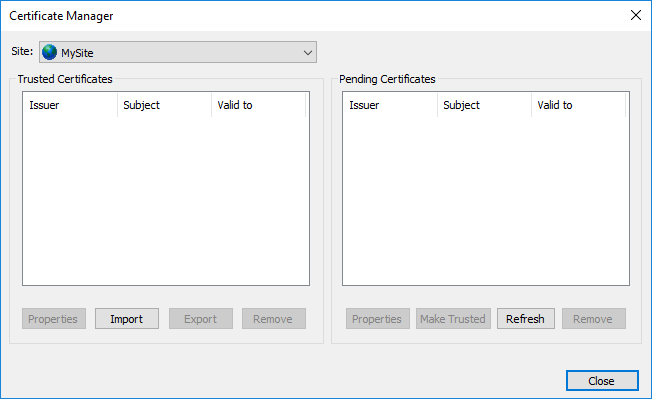Click Properties under Trusted Certificates
The width and height of the screenshot is (652, 399).
pos(54,319)
